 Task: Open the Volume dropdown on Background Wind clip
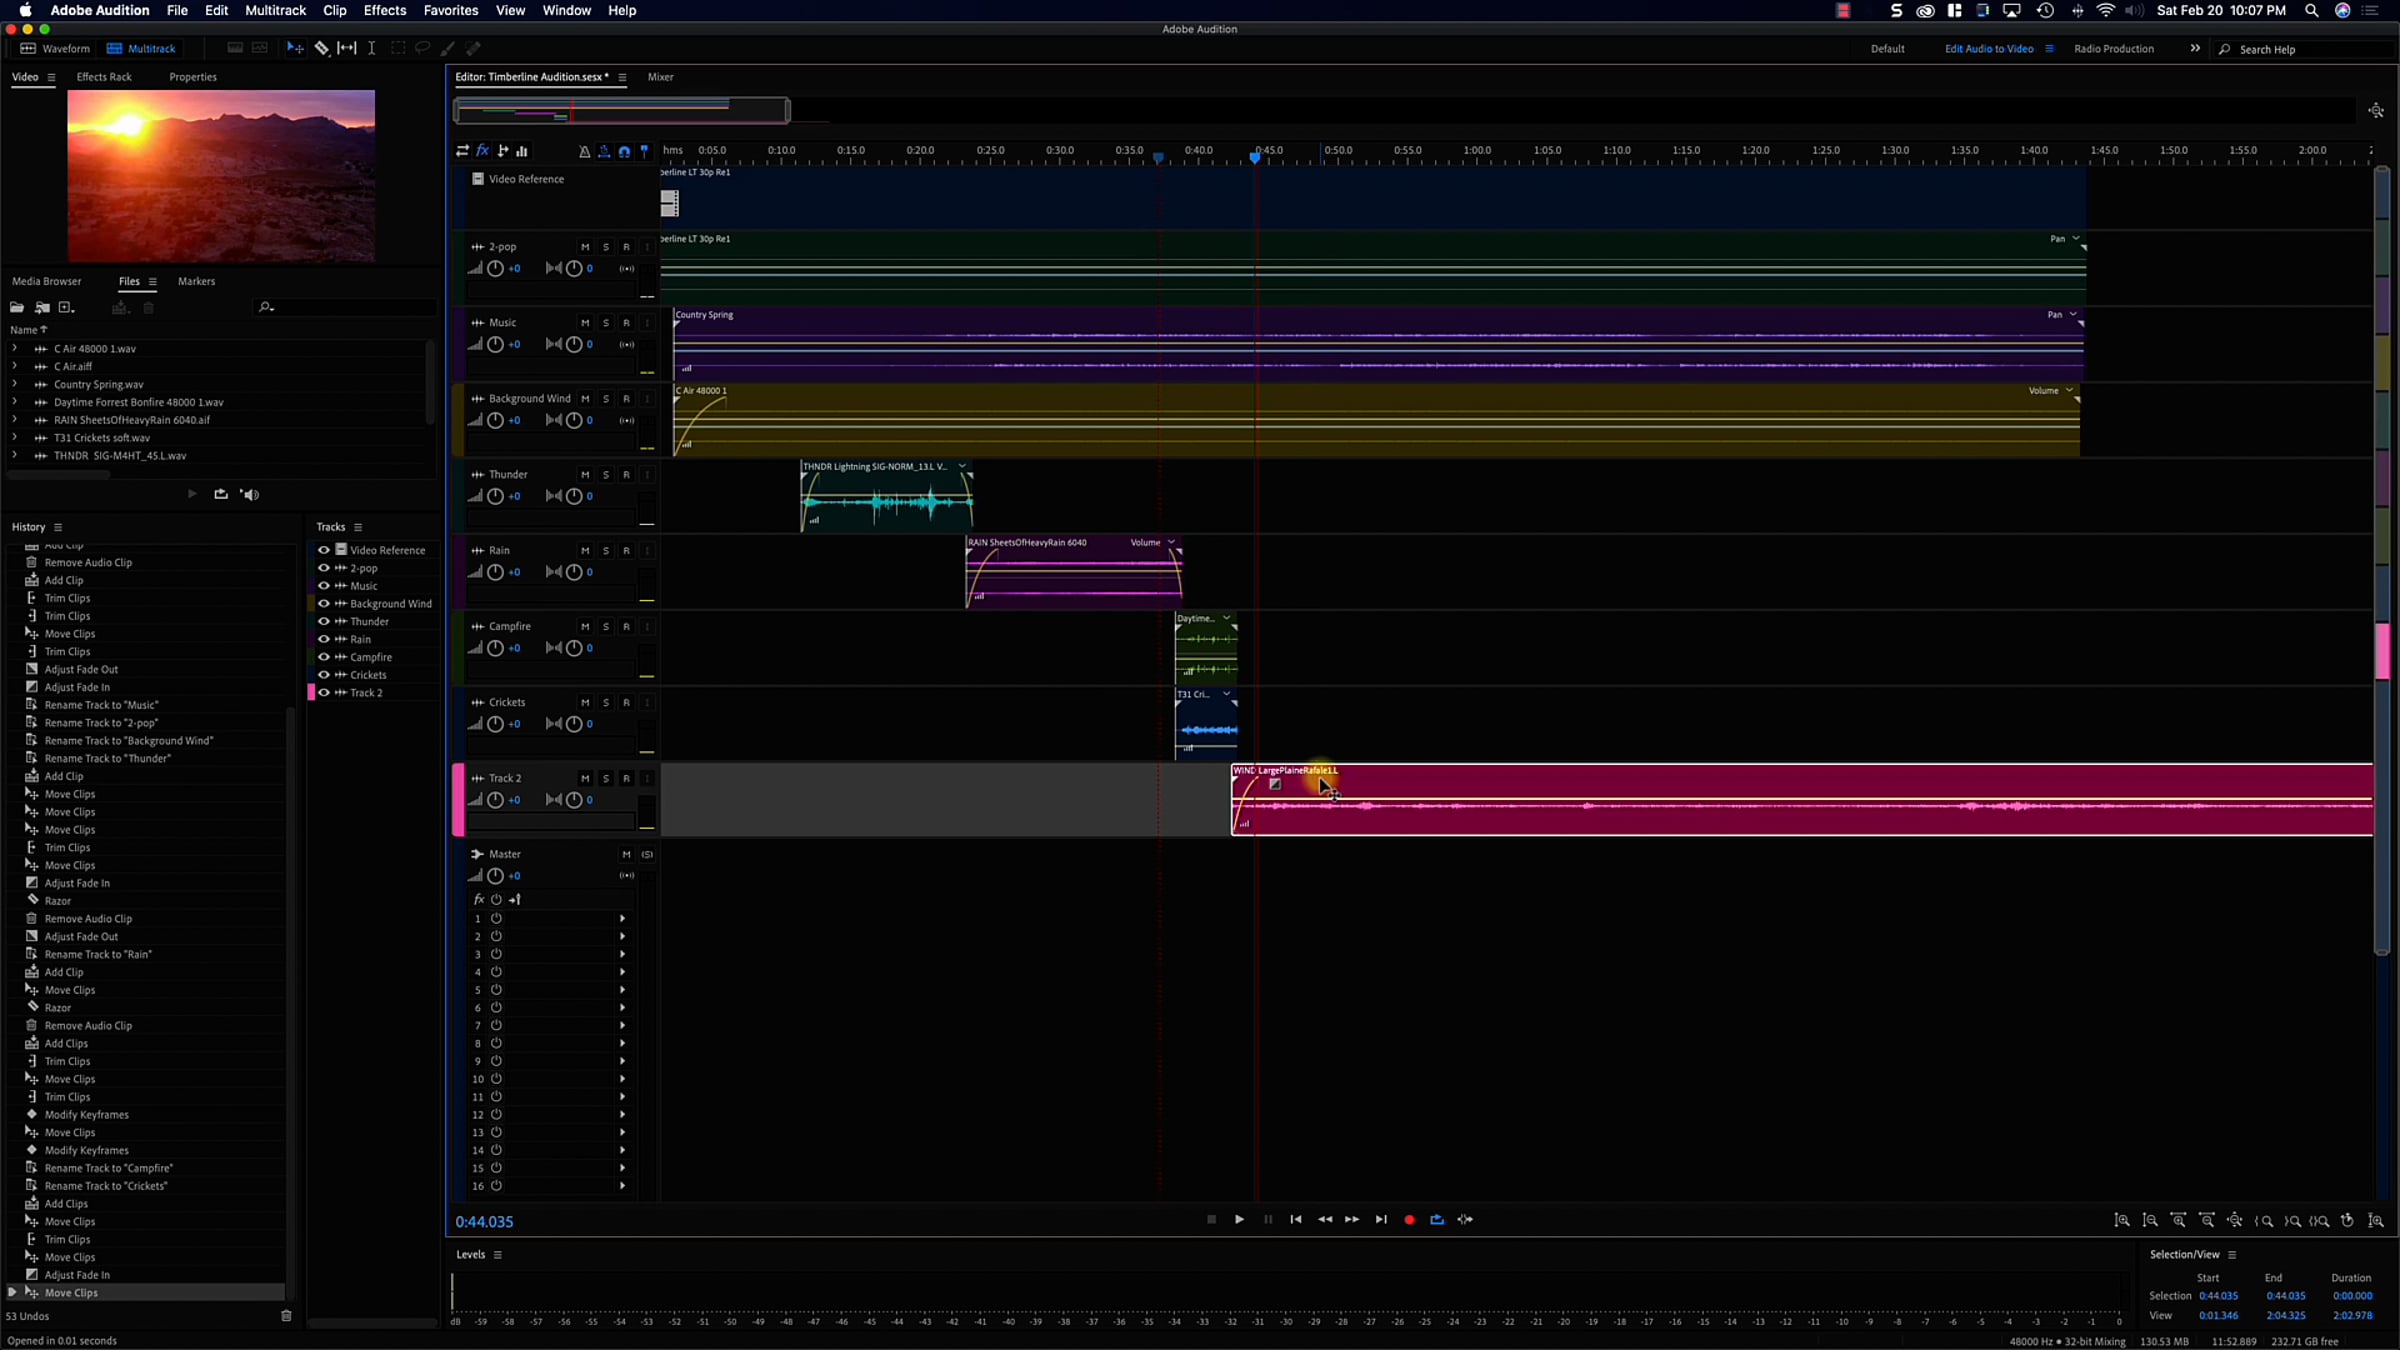[x=2068, y=391]
